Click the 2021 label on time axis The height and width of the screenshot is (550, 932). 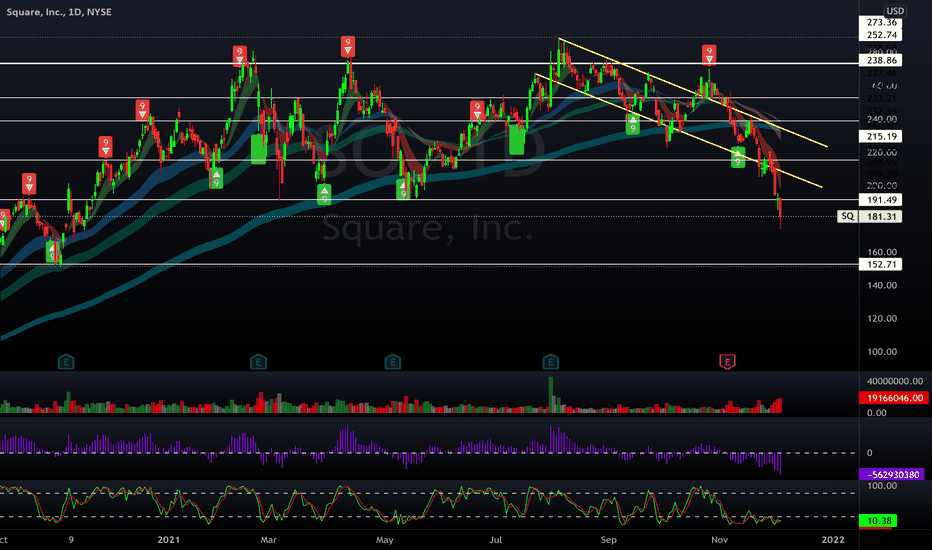tap(168, 539)
